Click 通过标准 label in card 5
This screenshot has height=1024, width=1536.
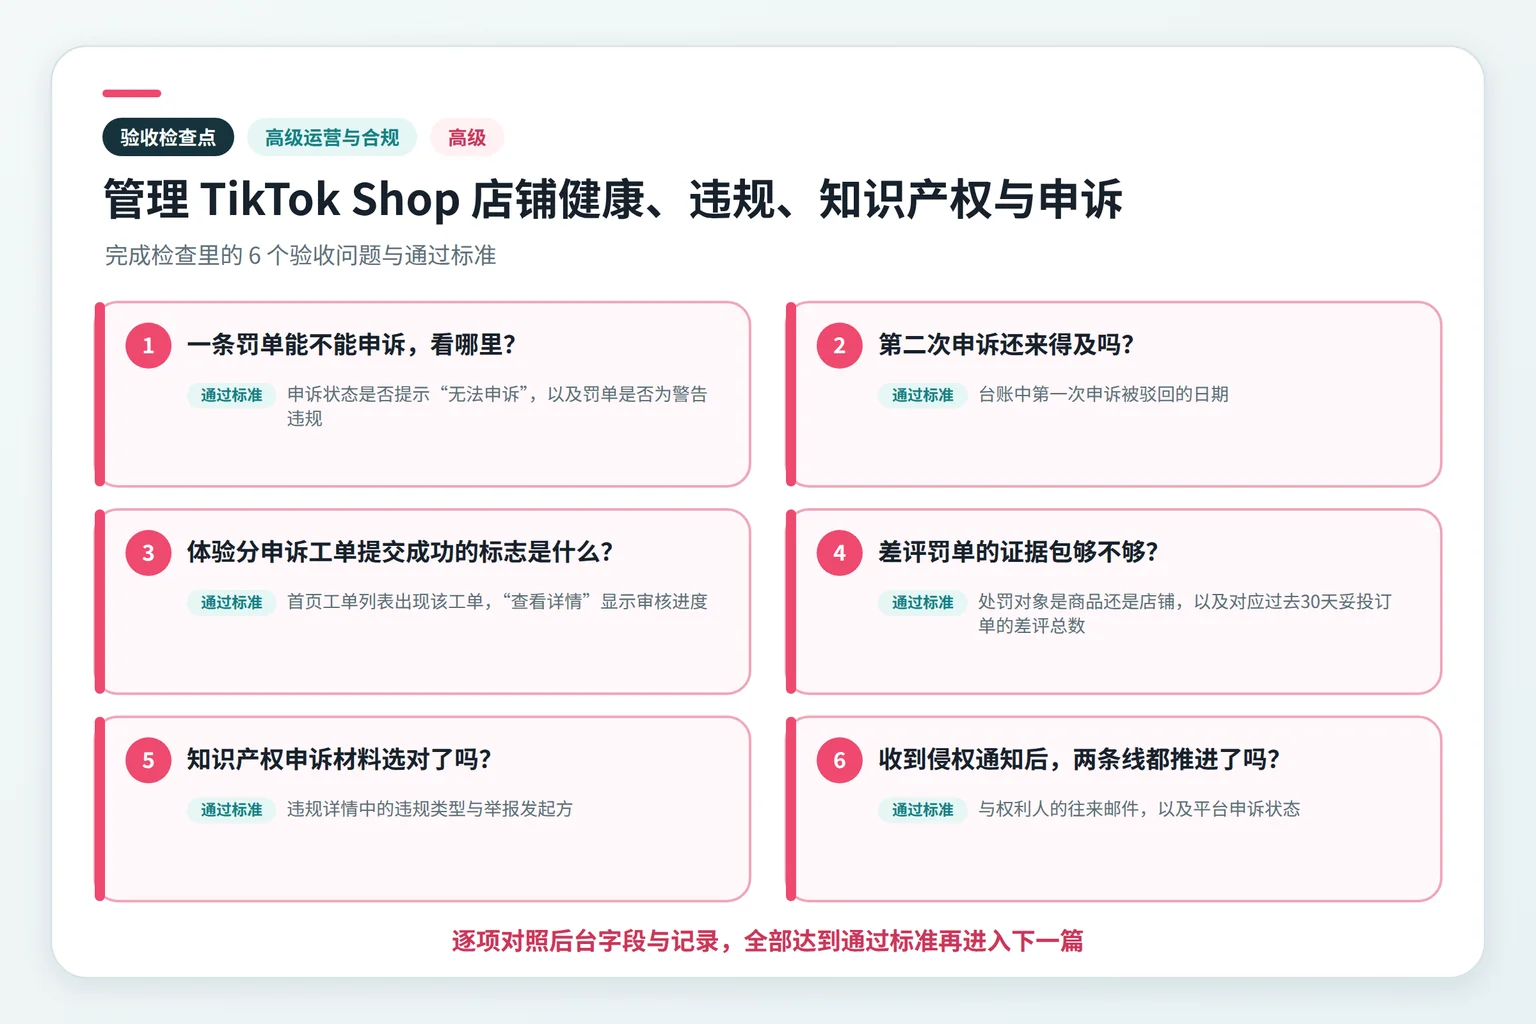pyautogui.click(x=231, y=809)
